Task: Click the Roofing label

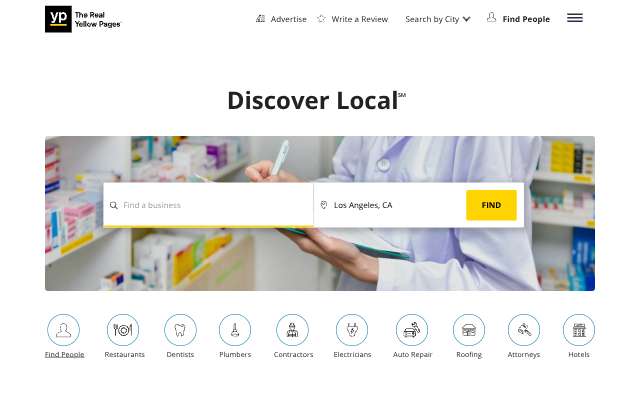Action: [x=469, y=354]
